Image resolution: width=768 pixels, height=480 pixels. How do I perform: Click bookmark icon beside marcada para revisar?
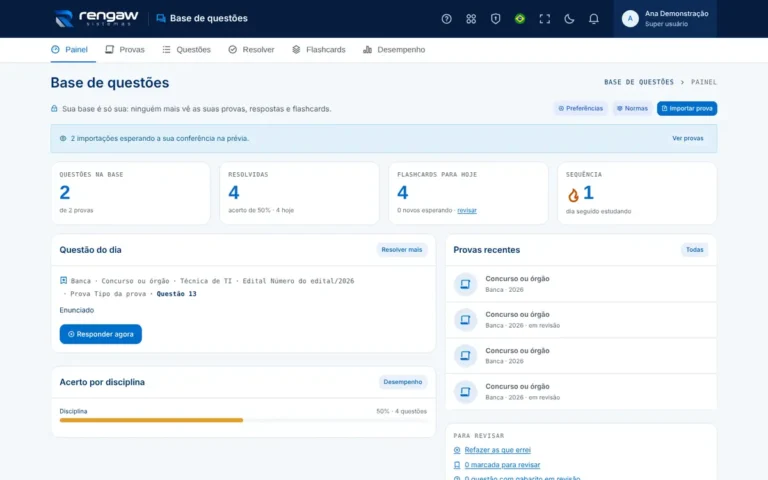point(457,465)
